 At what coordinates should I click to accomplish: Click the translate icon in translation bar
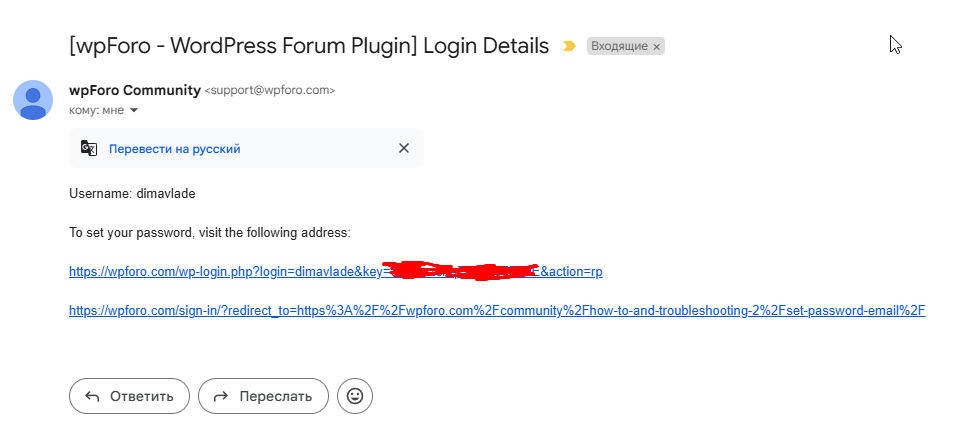click(89, 148)
